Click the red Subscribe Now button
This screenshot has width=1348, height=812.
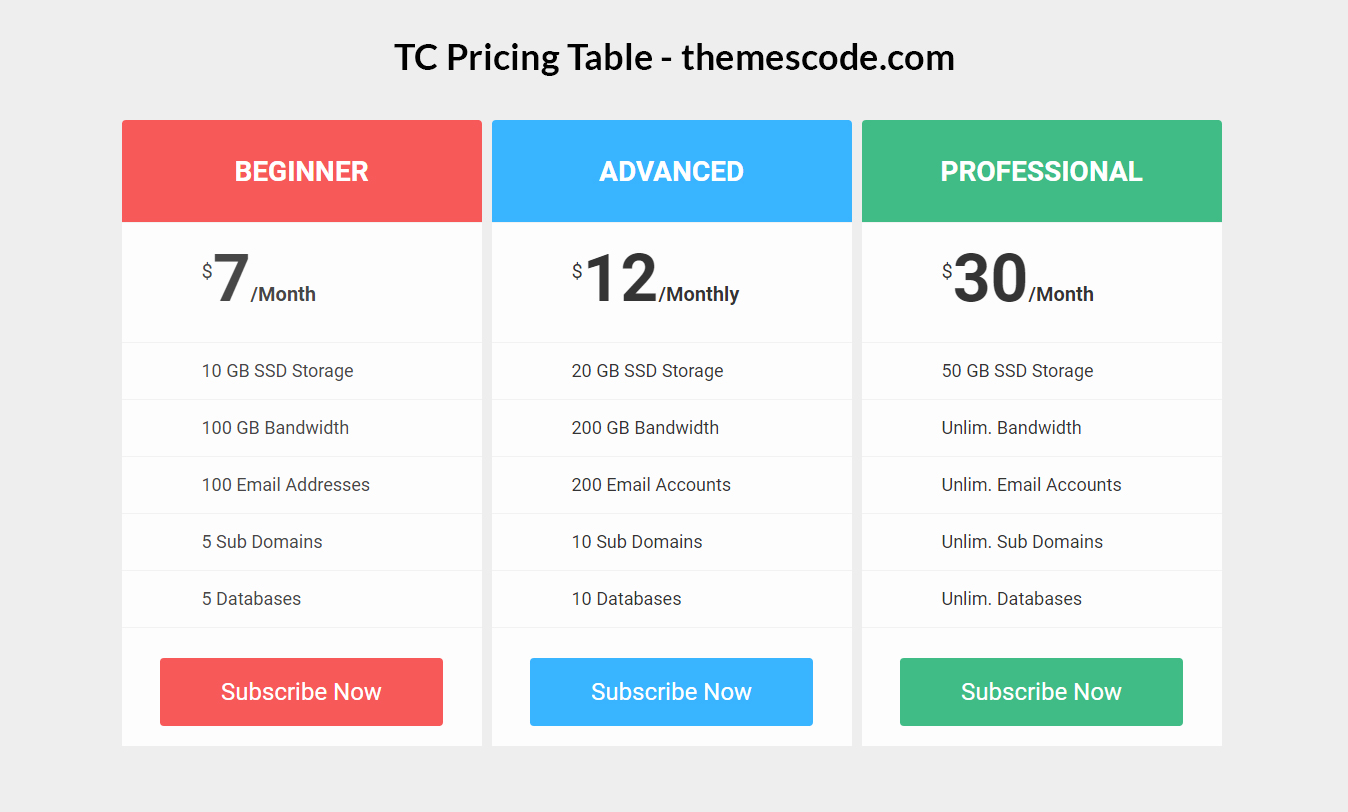[x=301, y=692]
